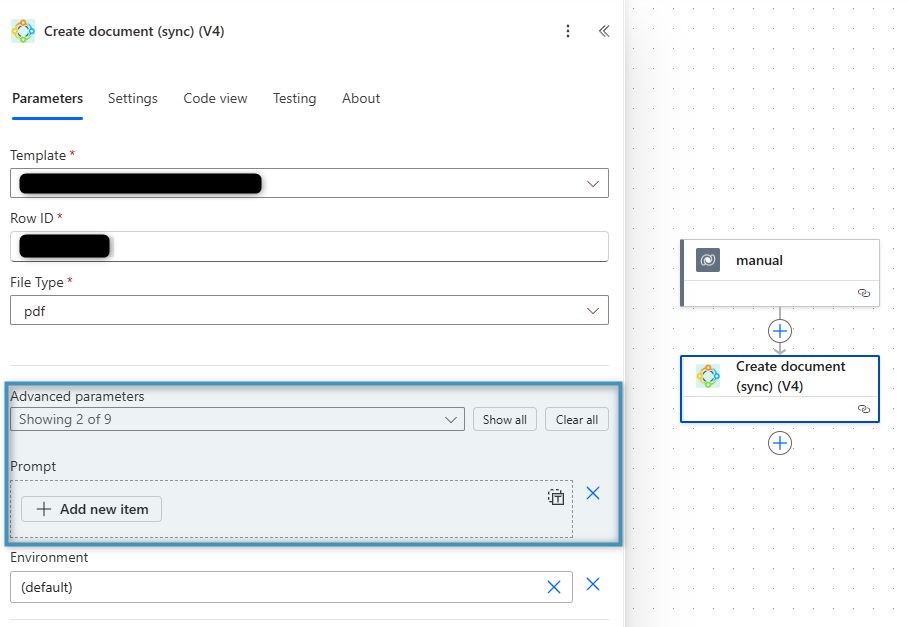Screen dimensions: 908x627
Task: Switch to the Settings tab
Action: (x=132, y=98)
